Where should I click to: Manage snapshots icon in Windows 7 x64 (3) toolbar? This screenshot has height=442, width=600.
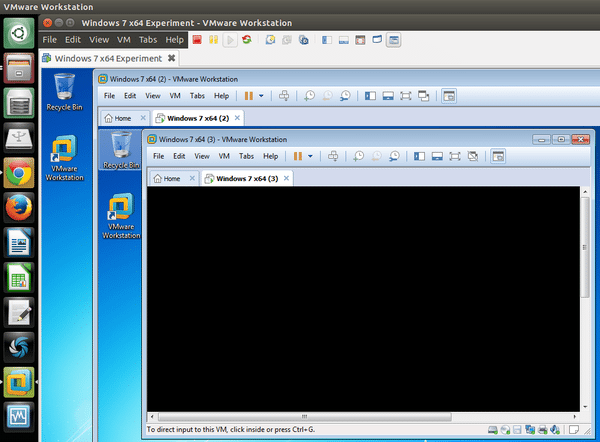click(394, 156)
